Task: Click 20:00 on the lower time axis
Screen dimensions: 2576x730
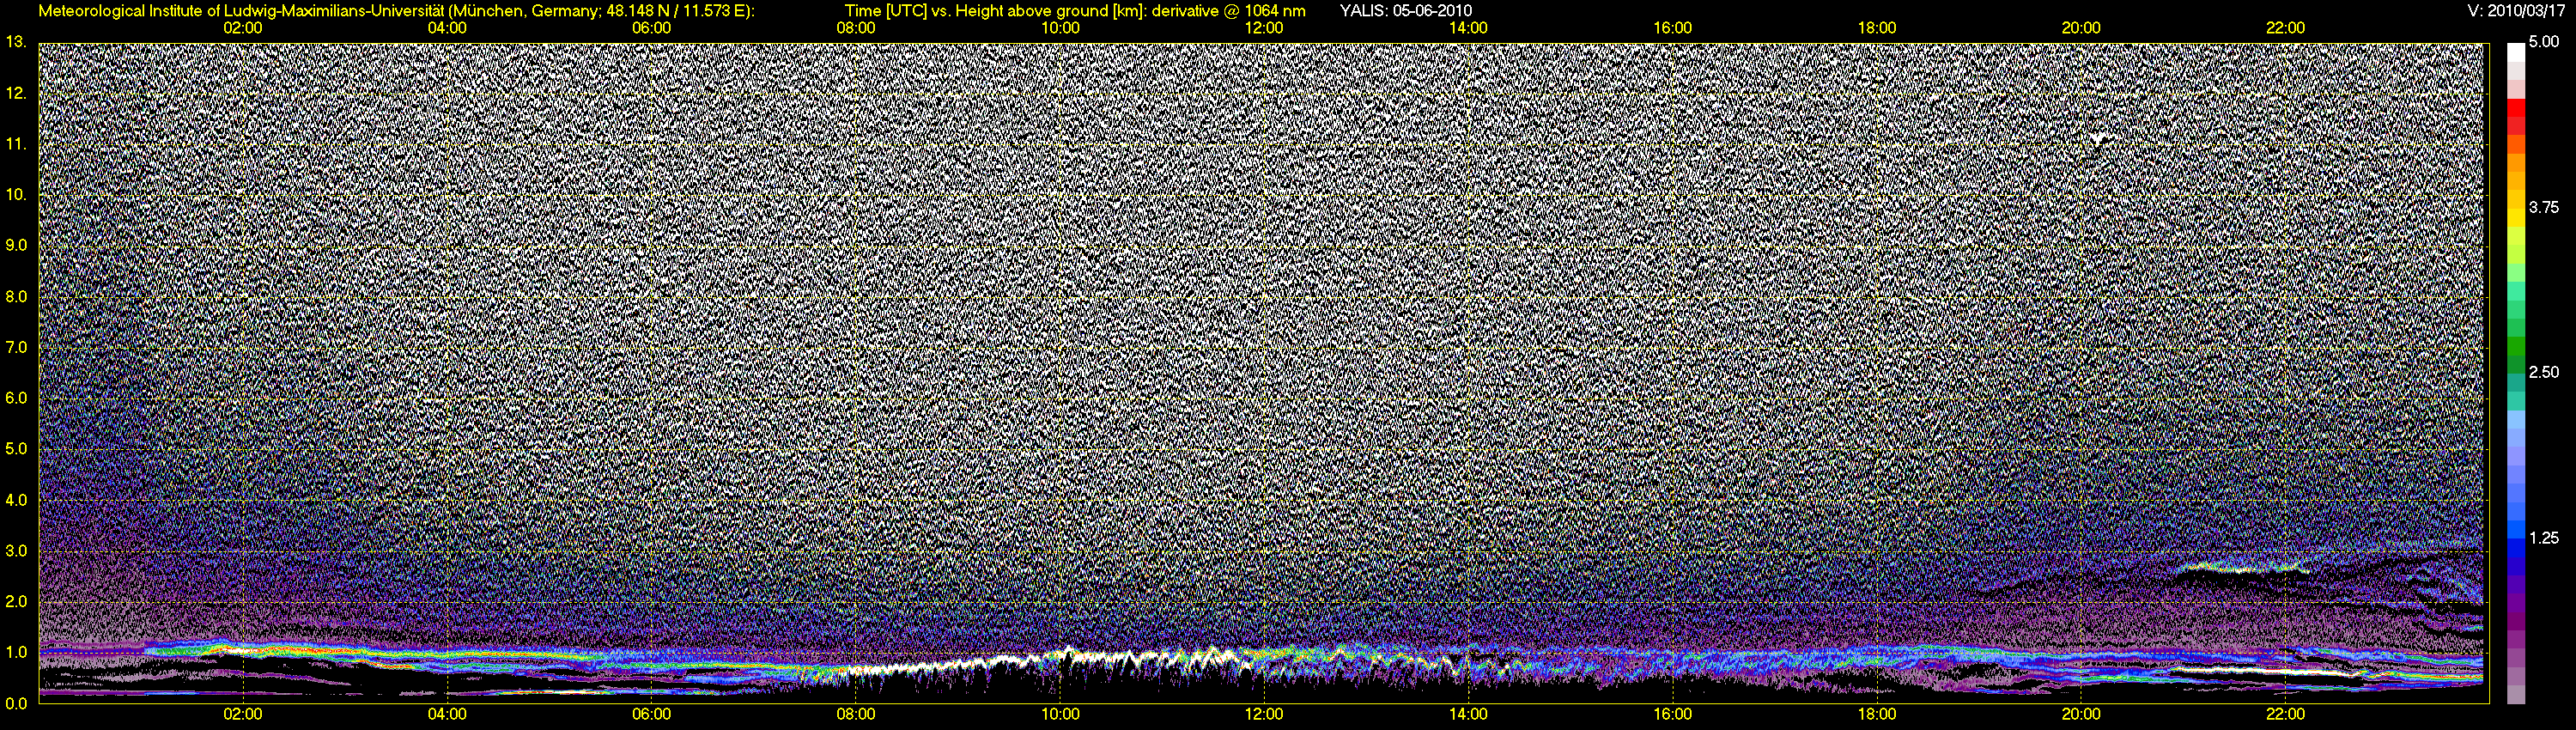Action: pos(2081,714)
